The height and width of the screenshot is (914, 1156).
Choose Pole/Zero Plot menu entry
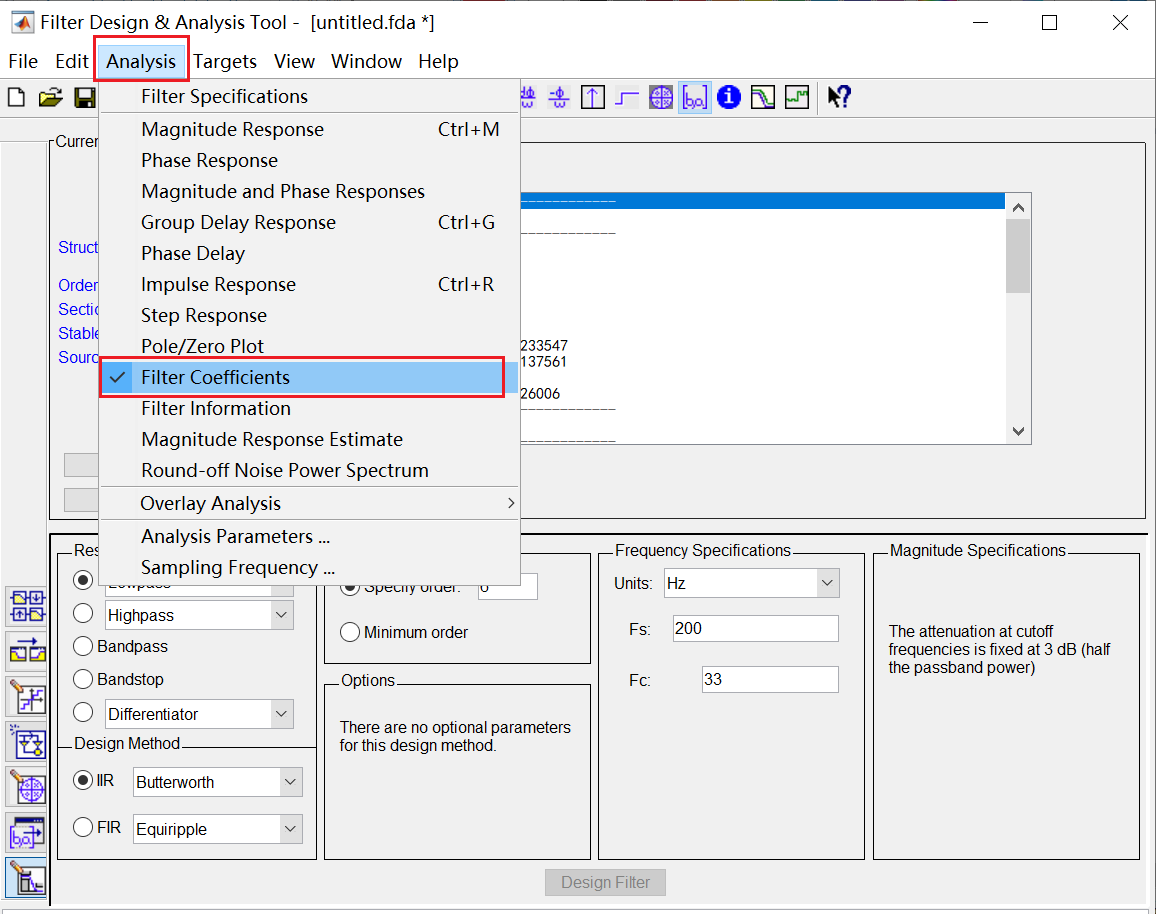(309, 346)
